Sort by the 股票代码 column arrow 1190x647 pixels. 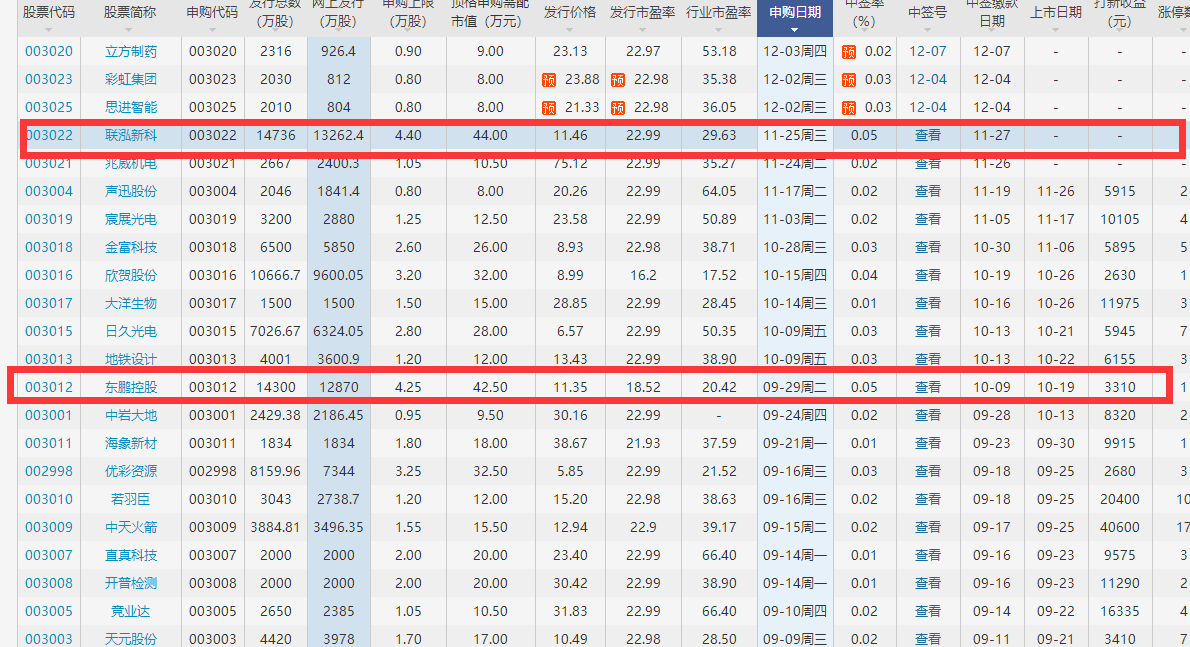49,30
